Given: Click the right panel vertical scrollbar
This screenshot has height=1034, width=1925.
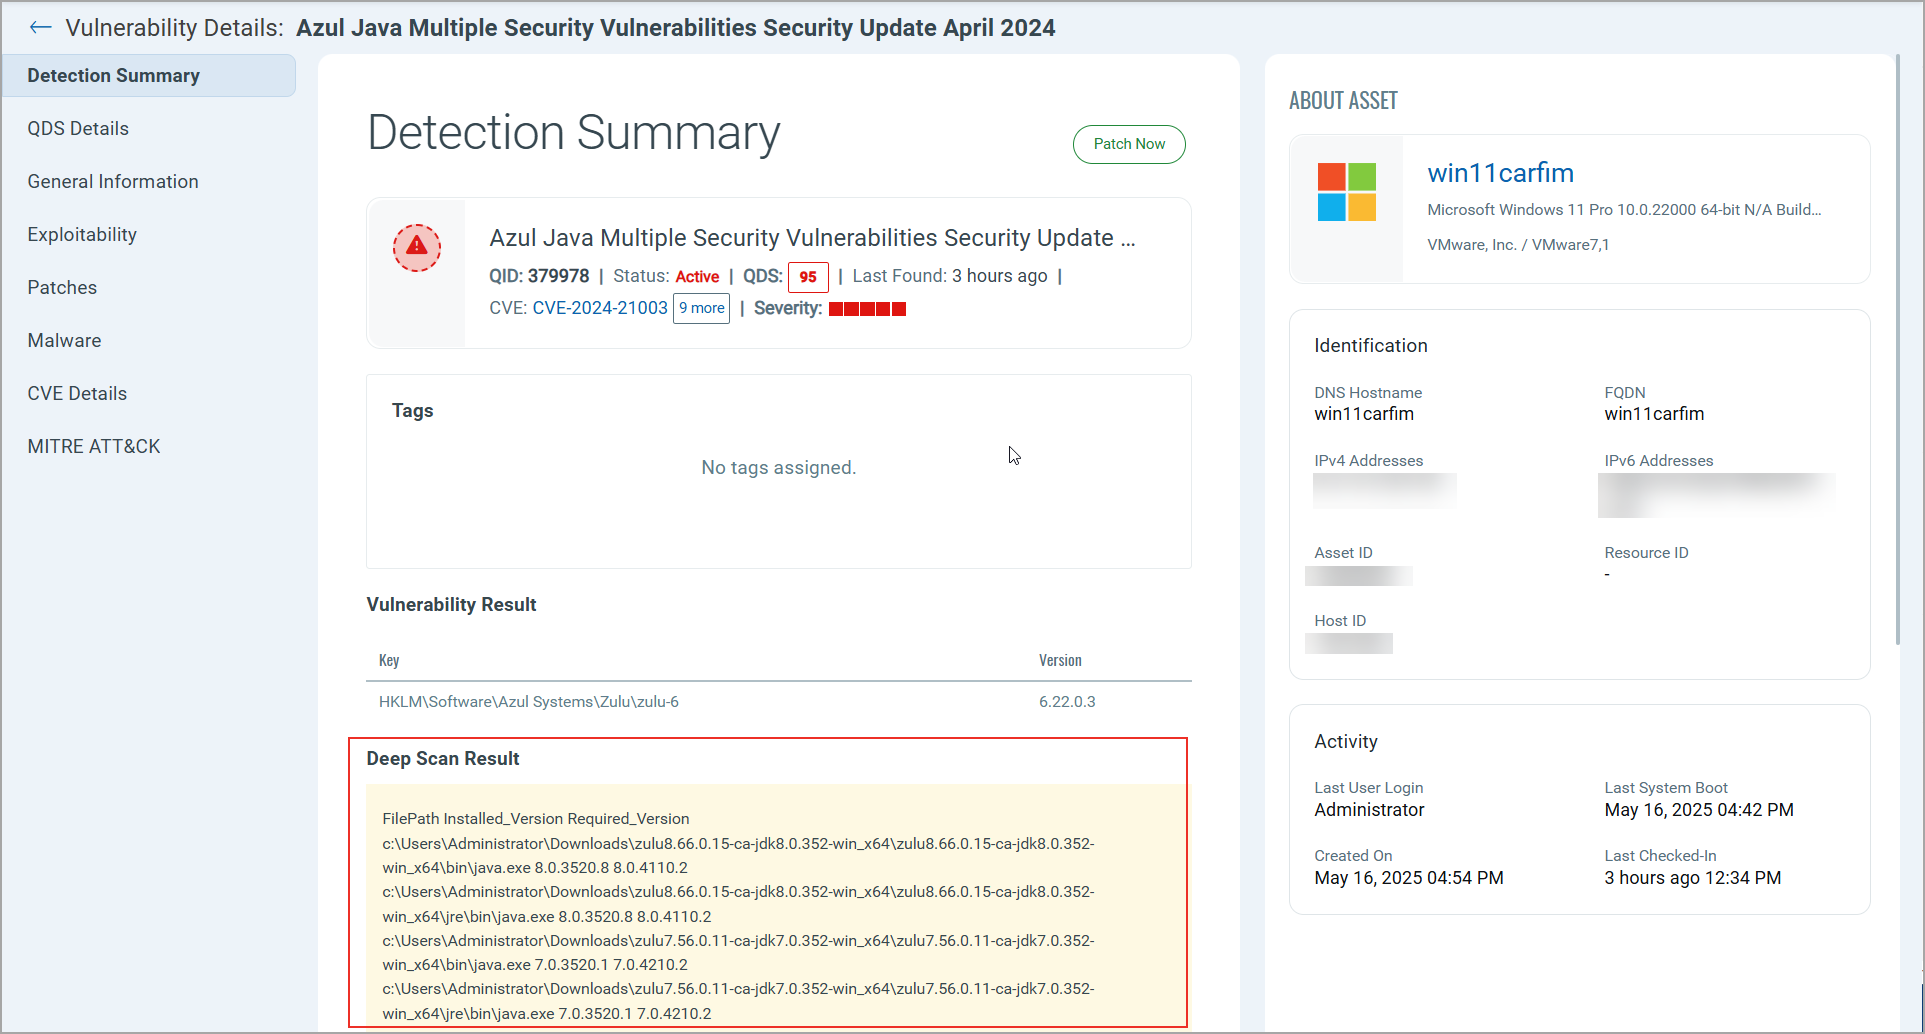Looking at the screenshot, I should 1898,350.
